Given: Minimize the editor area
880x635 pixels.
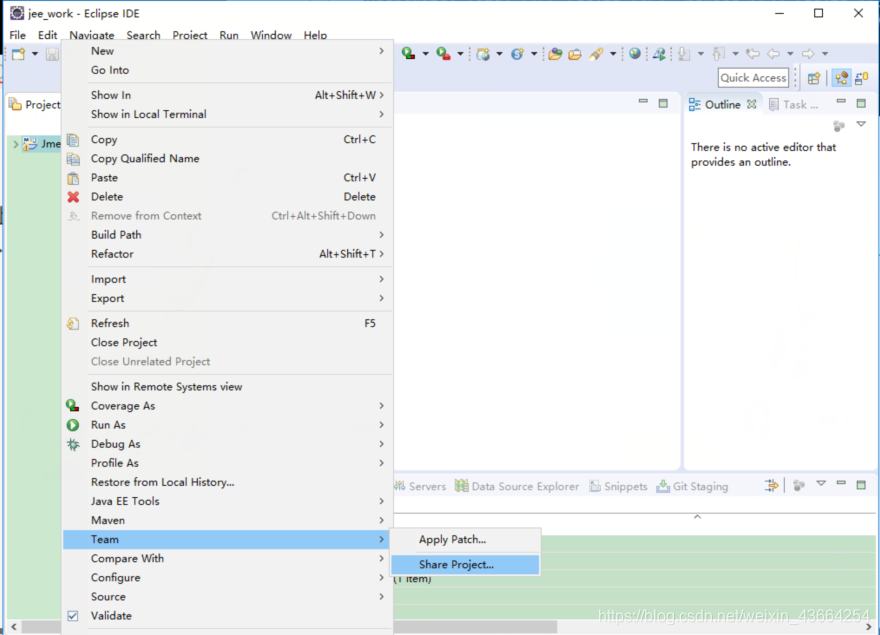Looking at the screenshot, I should click(643, 102).
